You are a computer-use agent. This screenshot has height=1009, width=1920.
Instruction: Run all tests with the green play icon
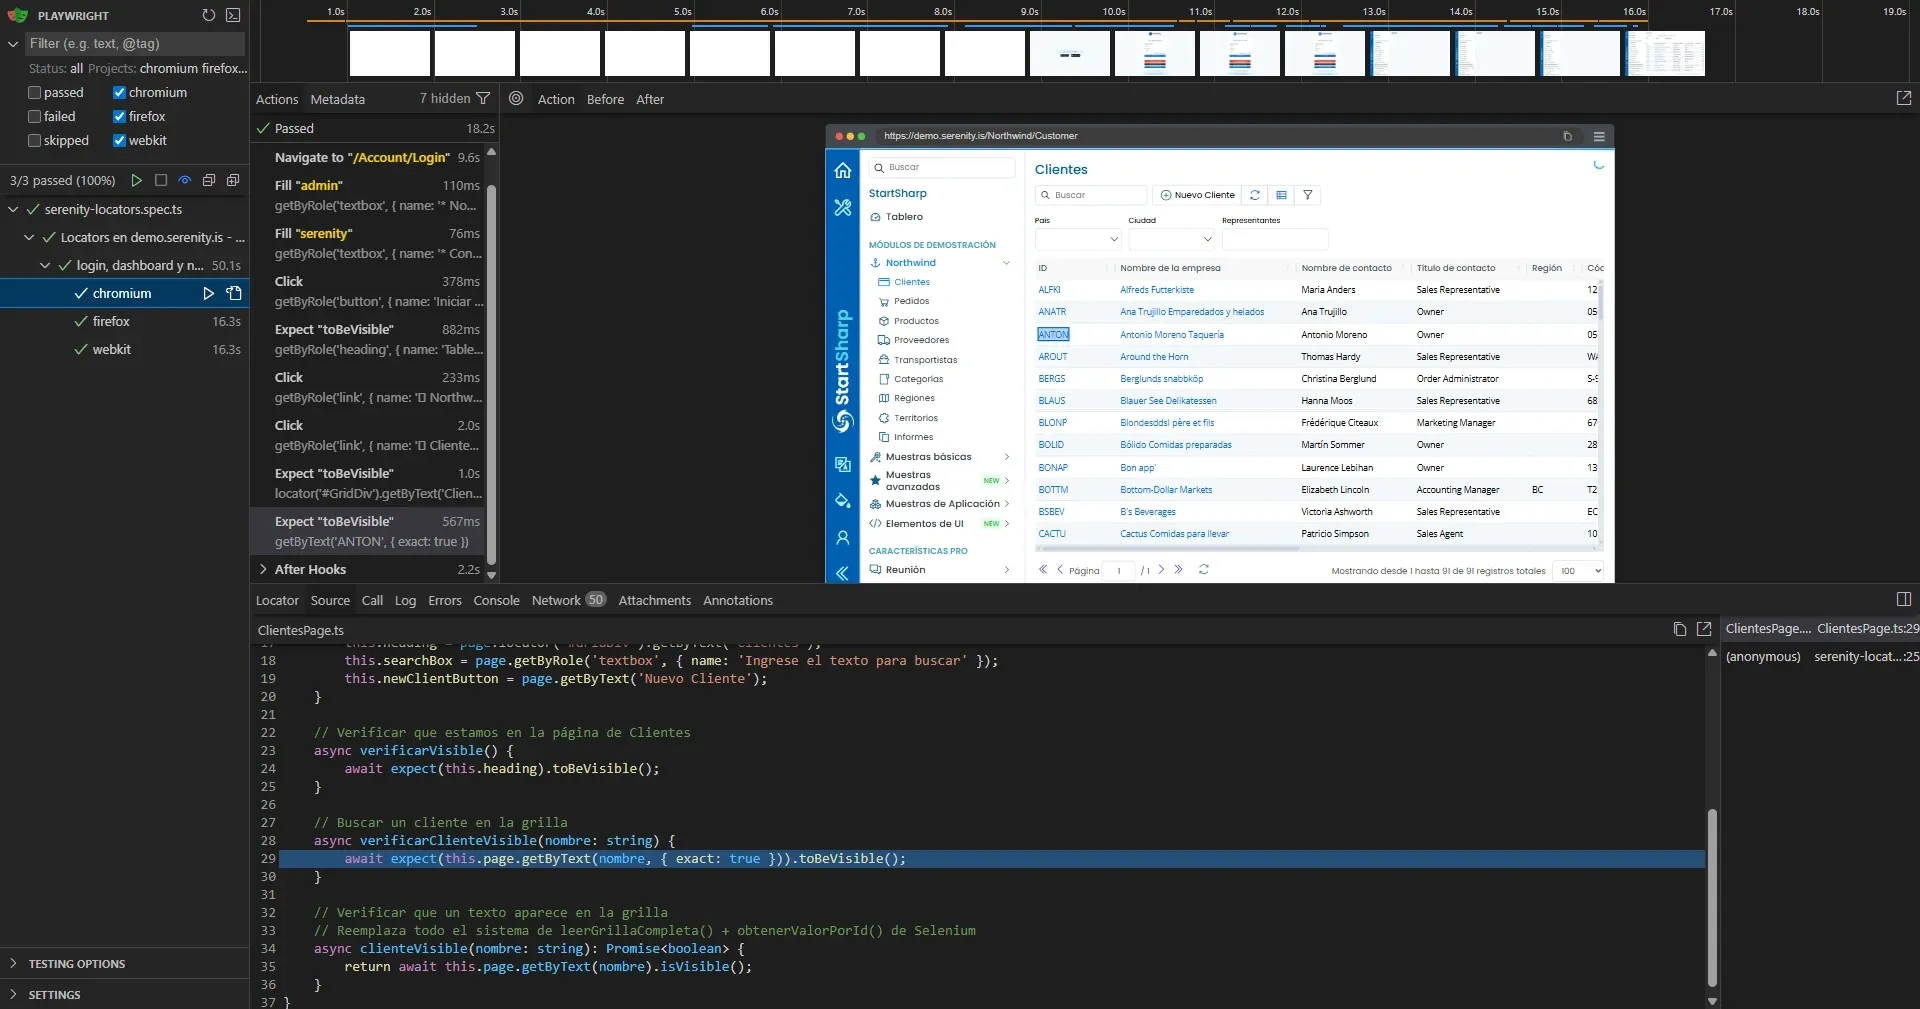coord(137,181)
